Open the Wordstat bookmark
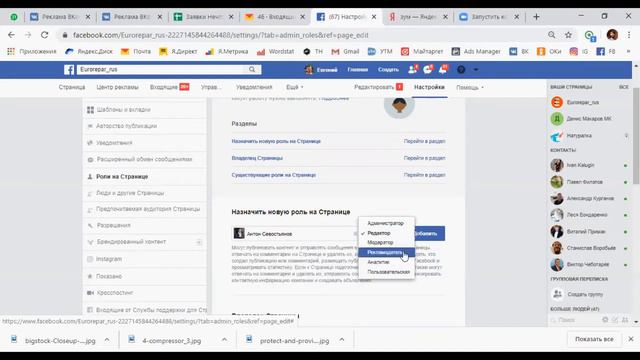Screen dimensions: 640x360 tap(276, 51)
